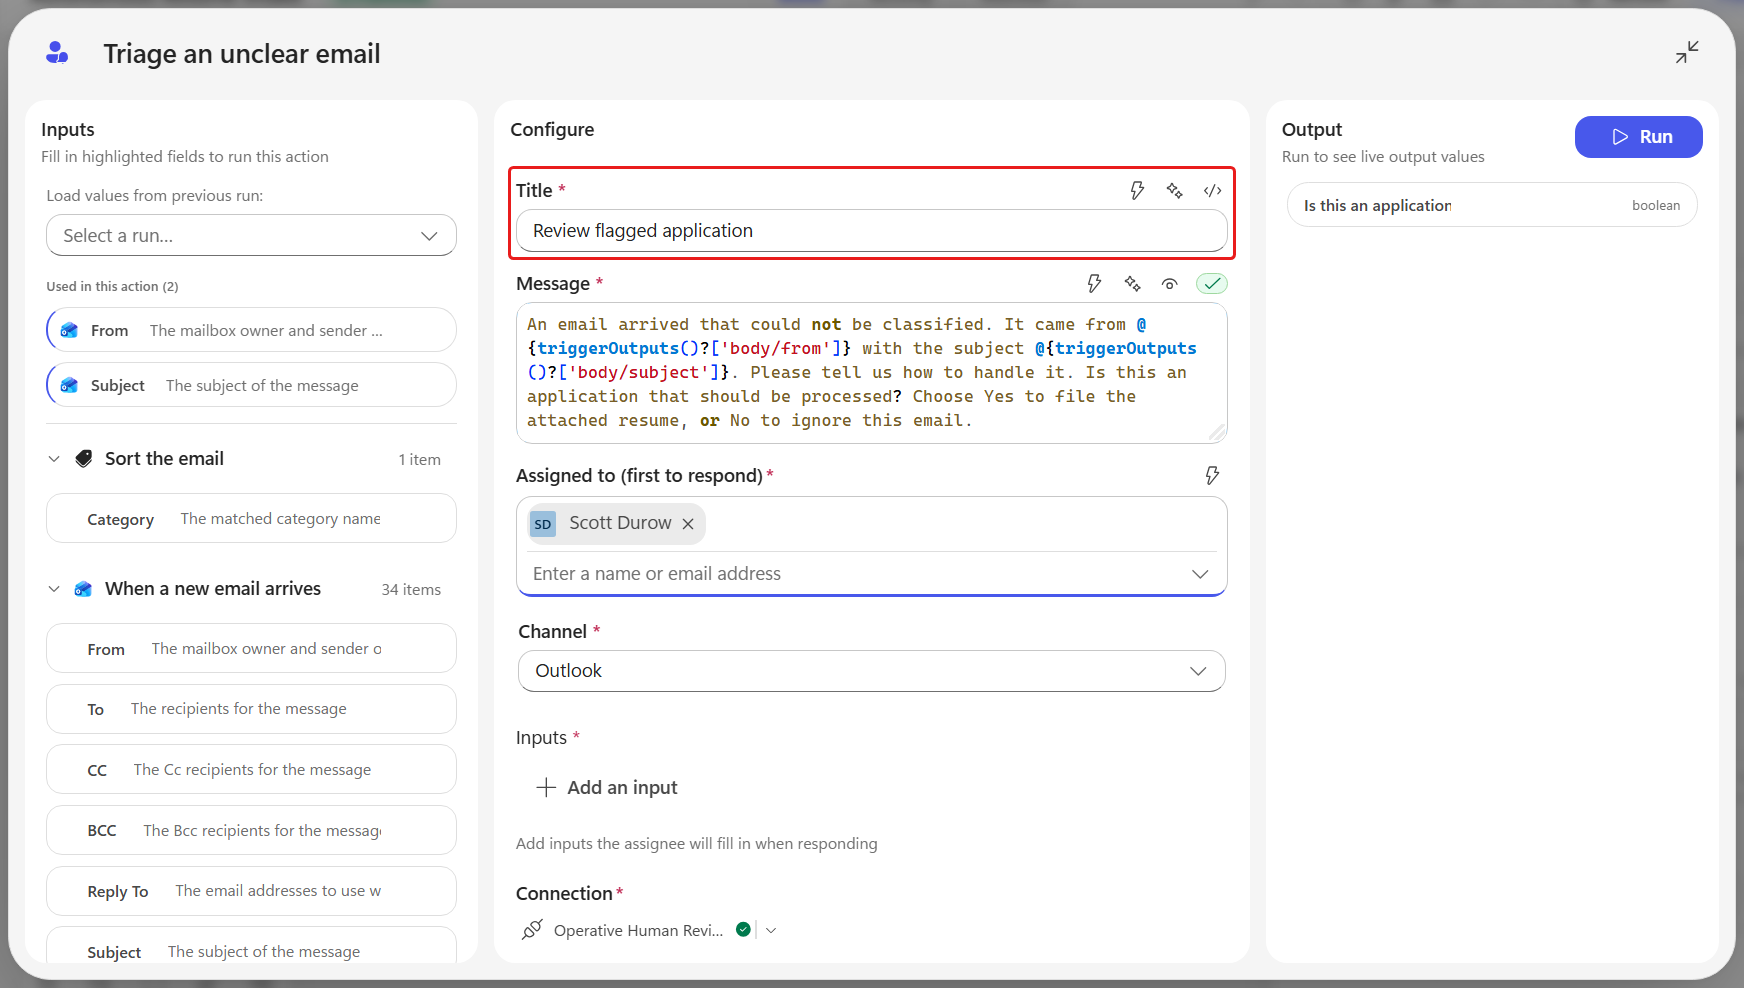The height and width of the screenshot is (988, 1744).
Task: Click the plus icon next to Add an input
Action: click(x=546, y=787)
